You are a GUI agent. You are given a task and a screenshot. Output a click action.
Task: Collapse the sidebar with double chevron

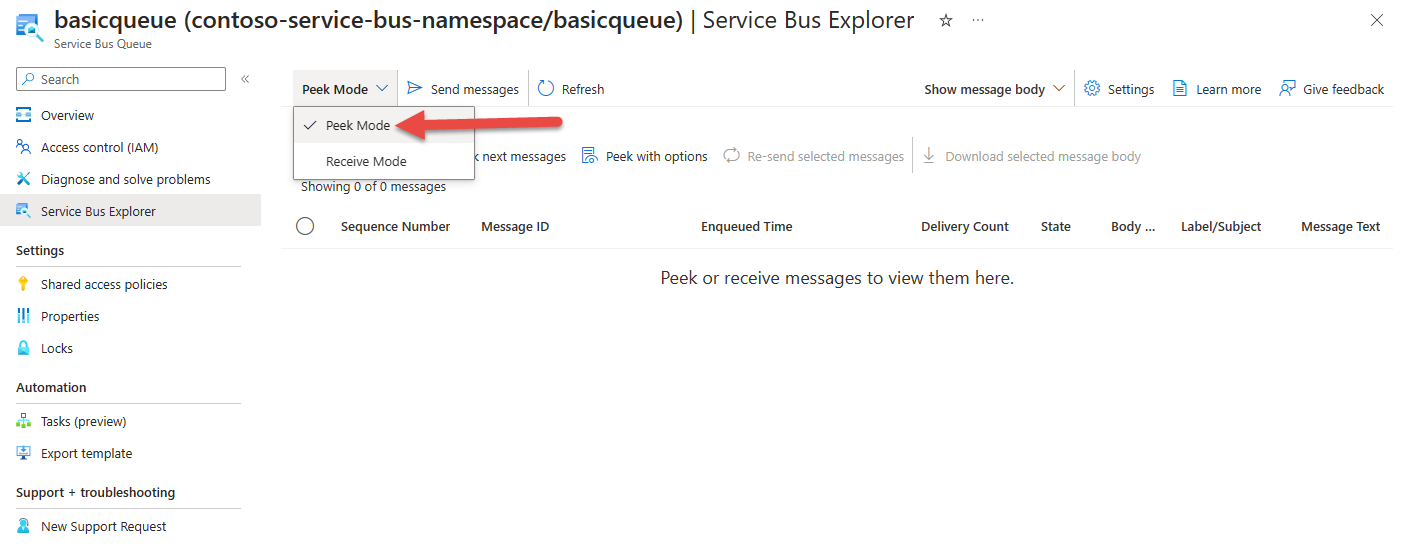[245, 79]
